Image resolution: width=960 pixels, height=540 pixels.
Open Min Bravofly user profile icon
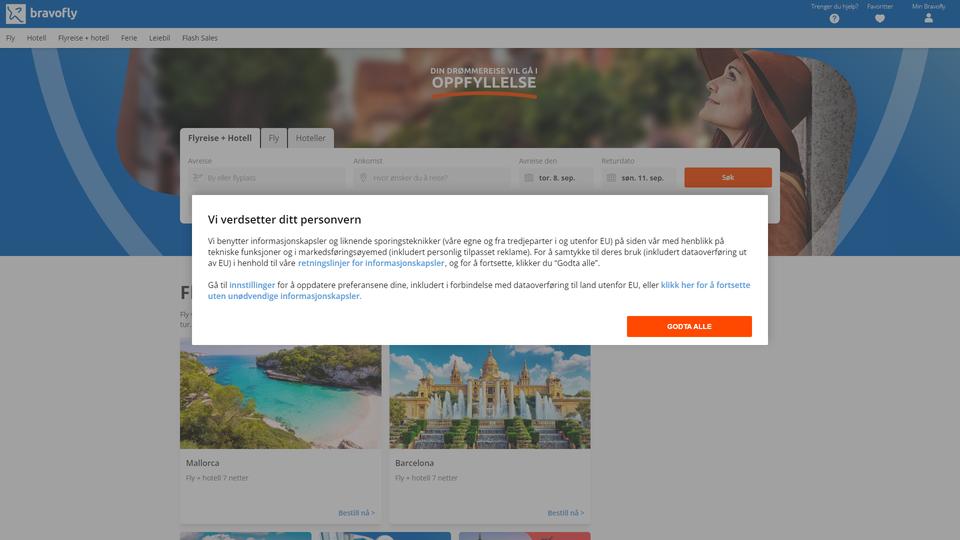(x=928, y=18)
